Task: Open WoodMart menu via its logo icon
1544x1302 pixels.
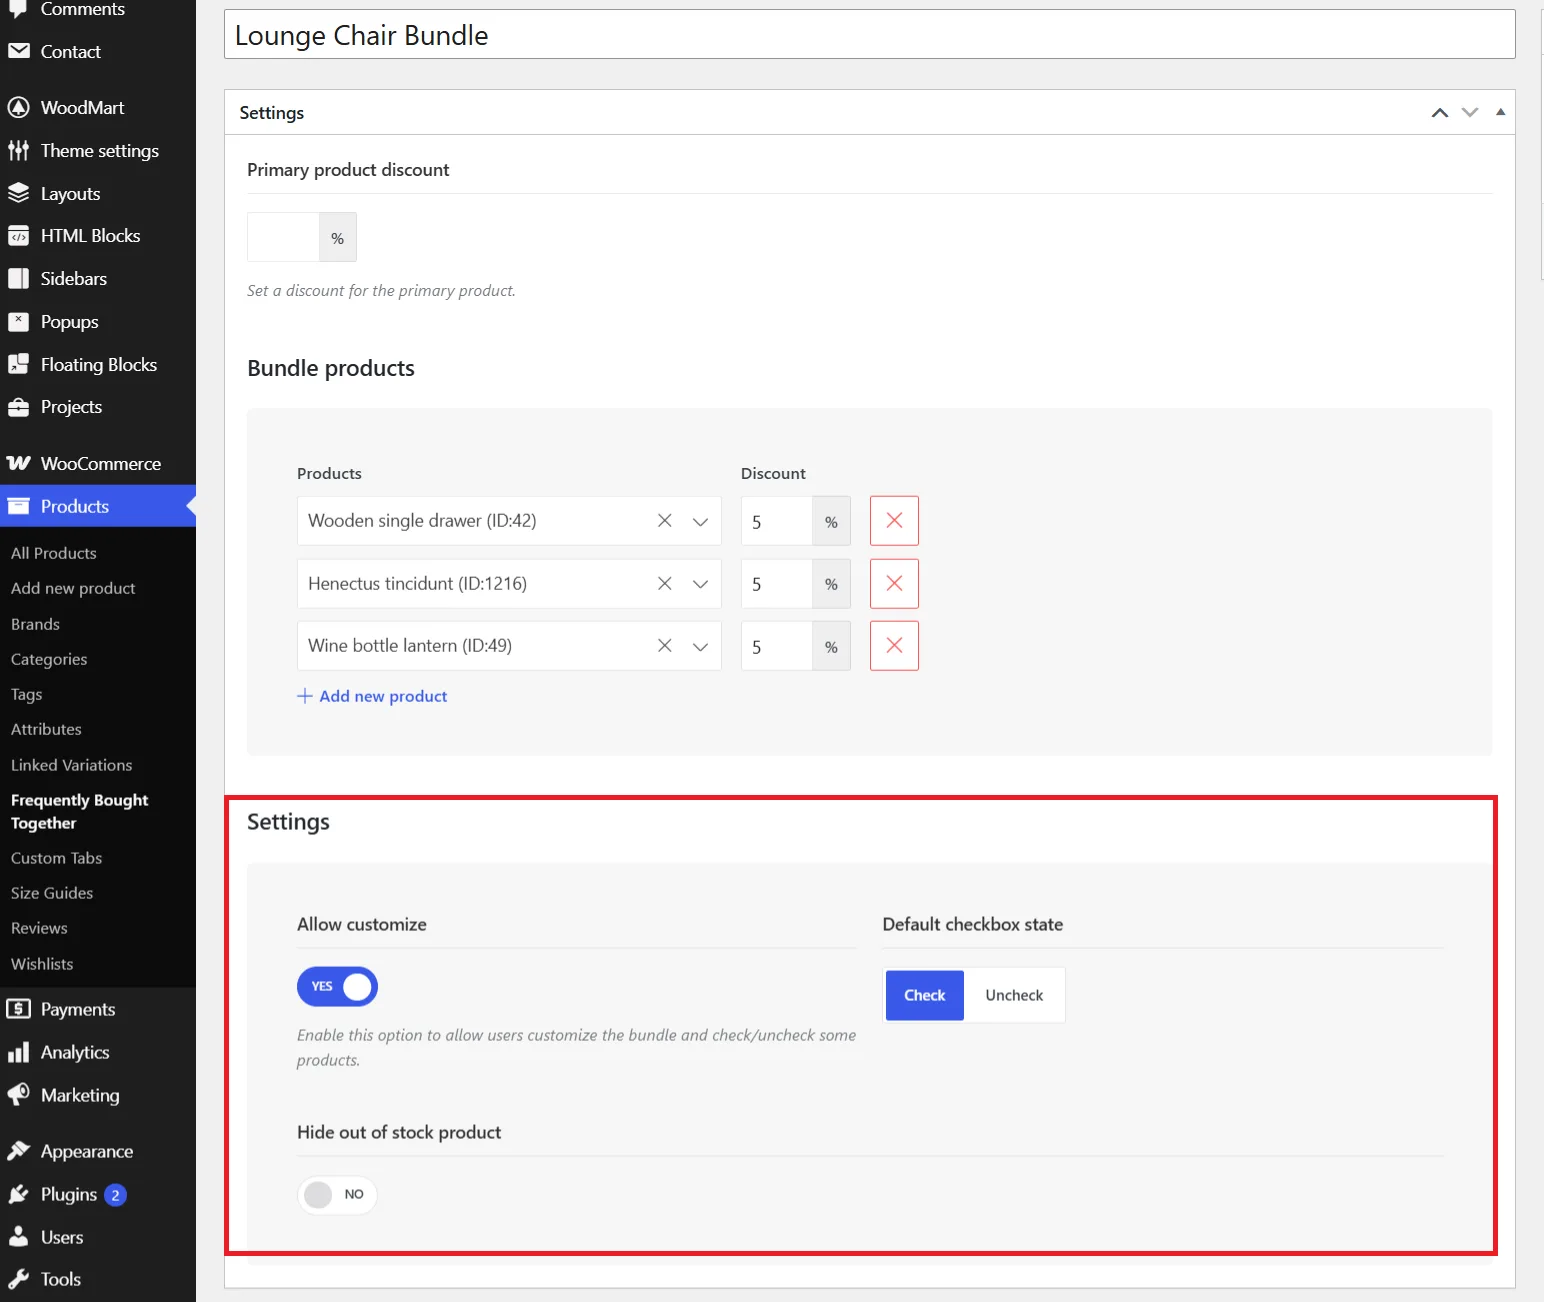Action: click(18, 107)
